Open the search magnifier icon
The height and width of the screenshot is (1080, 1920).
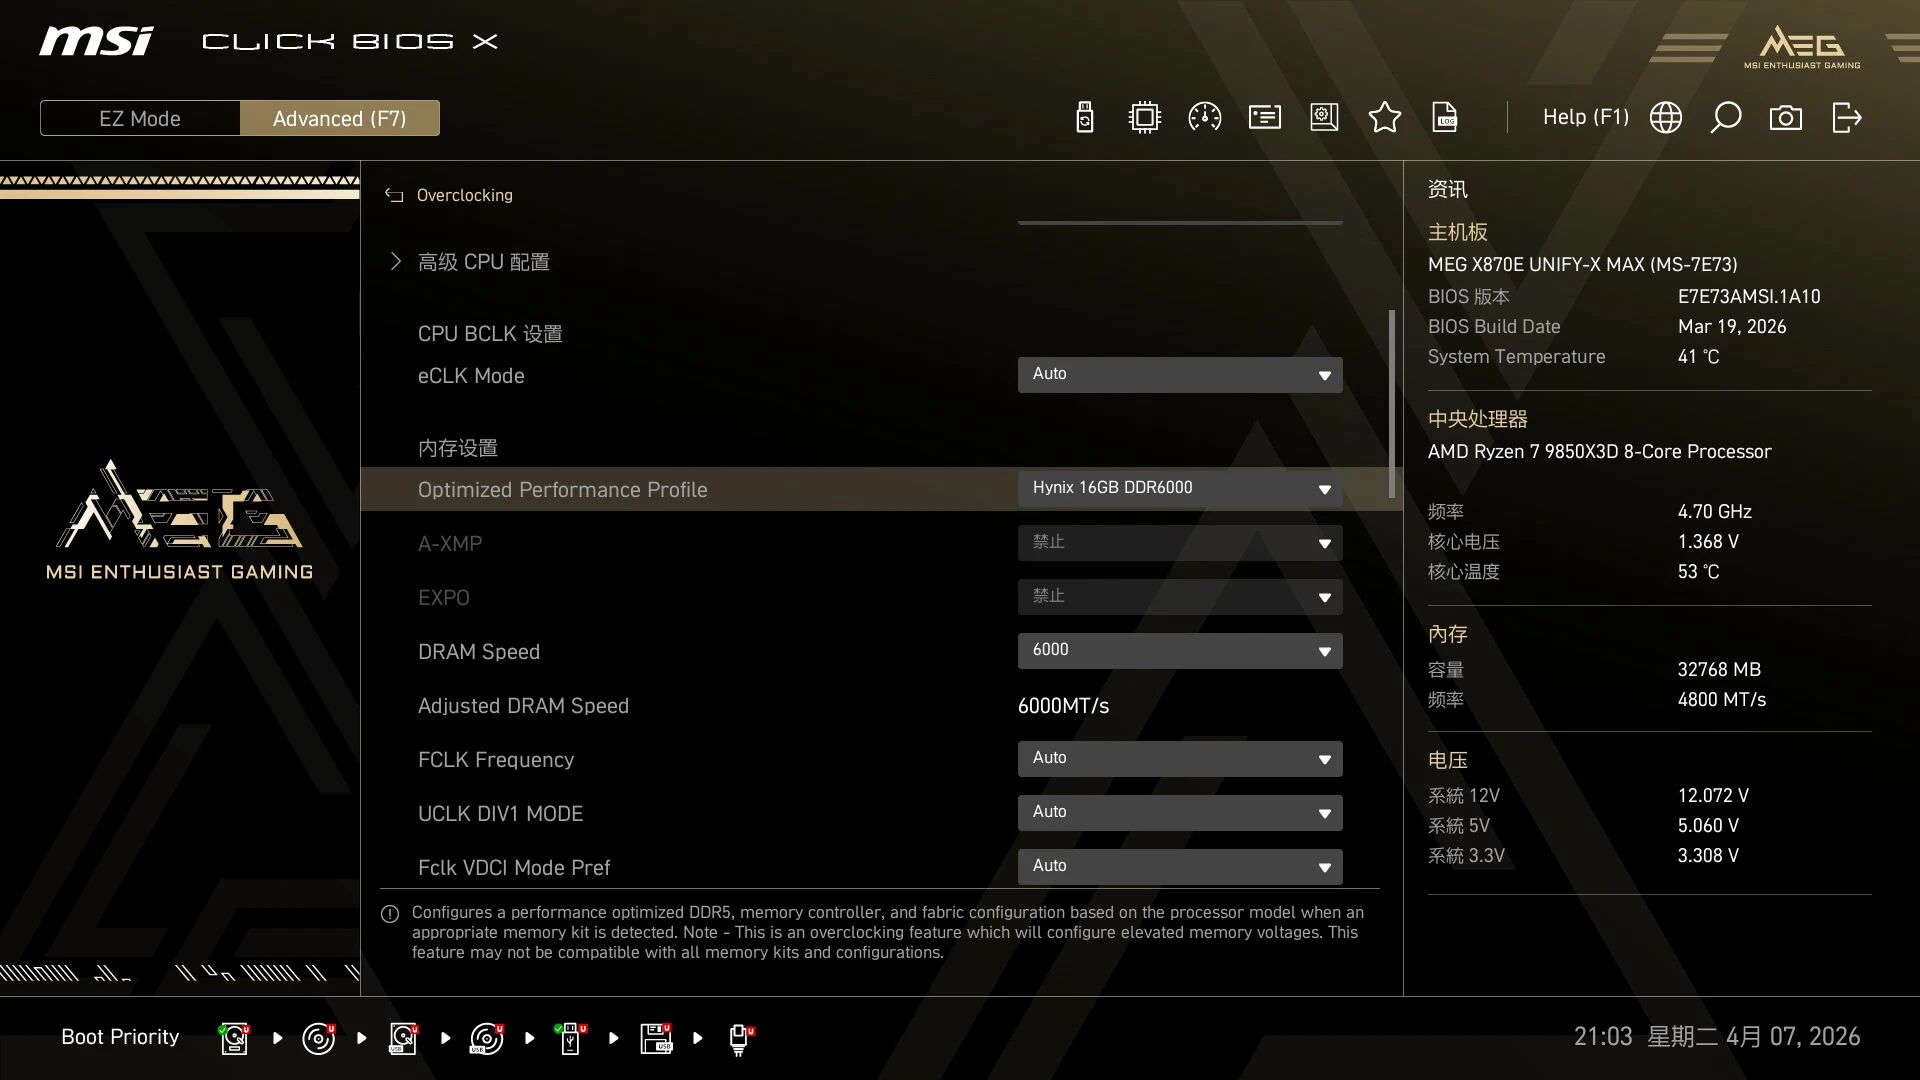coord(1725,118)
